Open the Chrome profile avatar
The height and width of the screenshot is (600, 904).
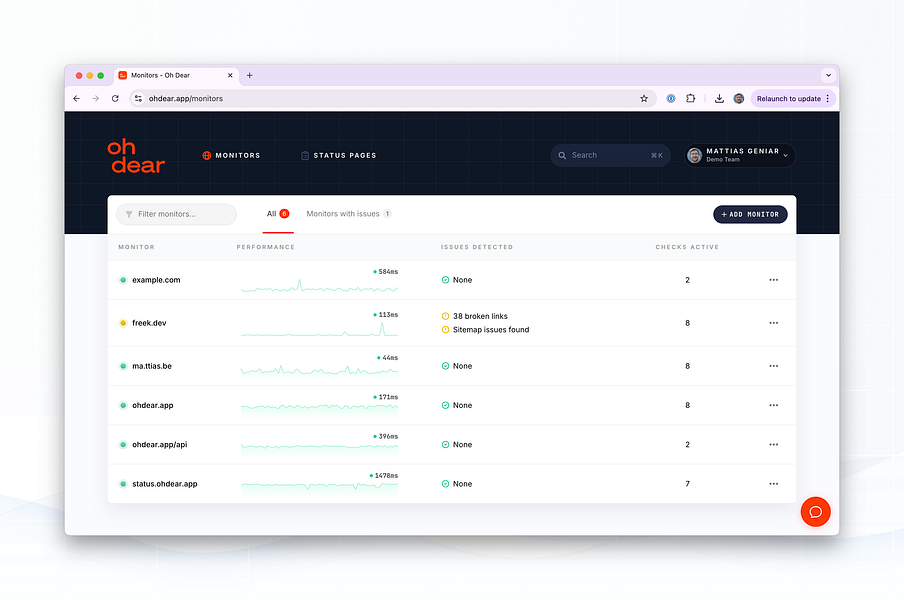[739, 99]
